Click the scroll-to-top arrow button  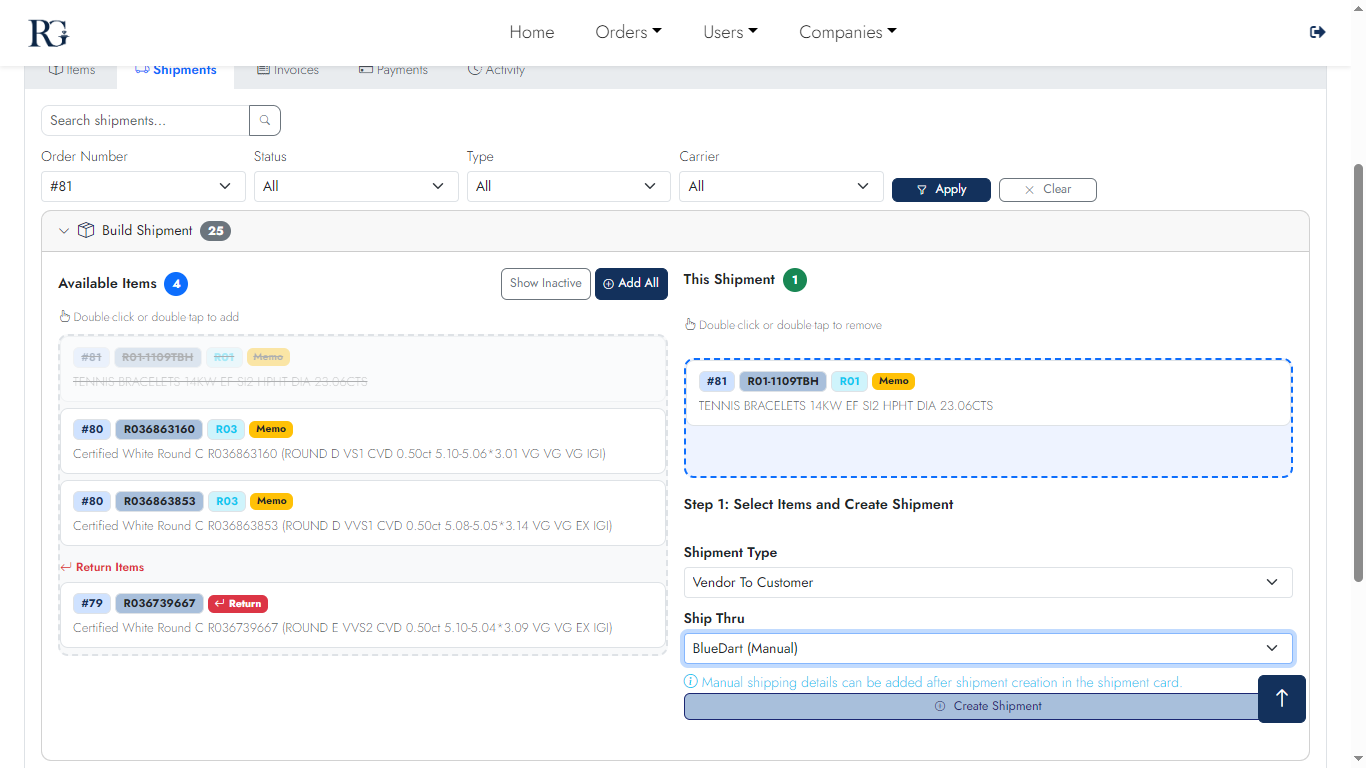pyautogui.click(x=1282, y=698)
